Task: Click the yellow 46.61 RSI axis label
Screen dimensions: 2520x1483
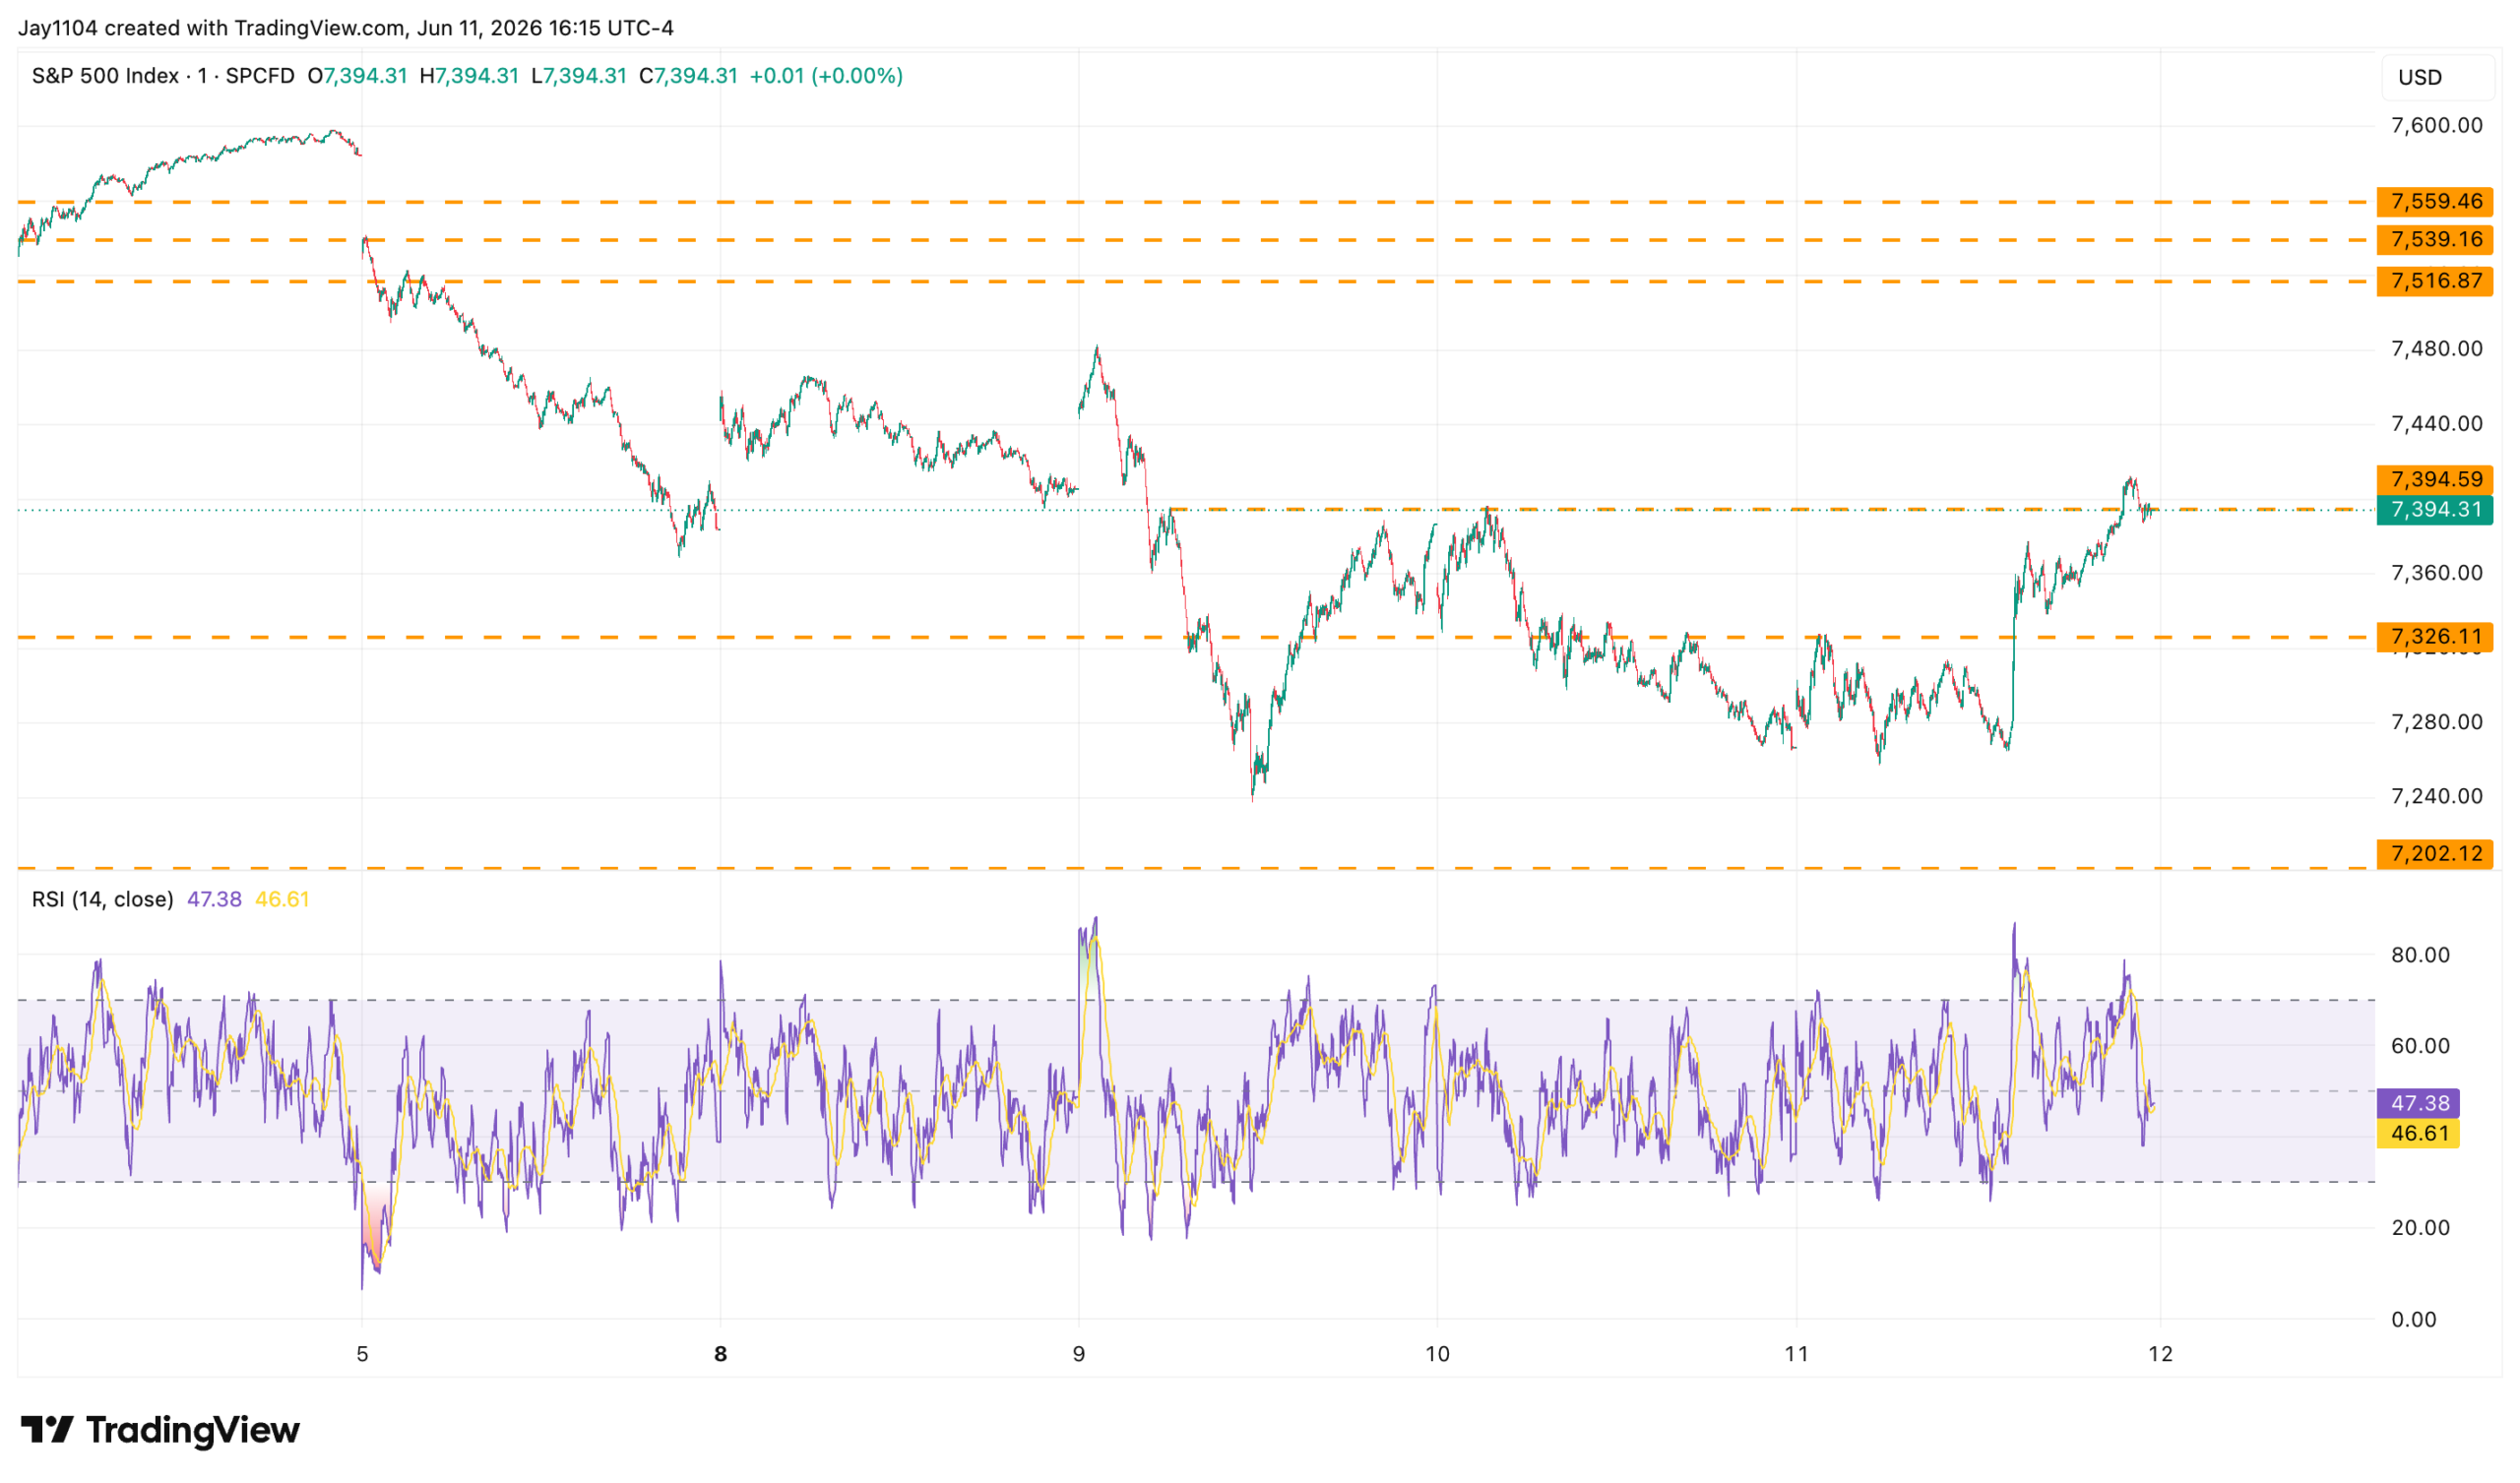Action: (x=2419, y=1134)
